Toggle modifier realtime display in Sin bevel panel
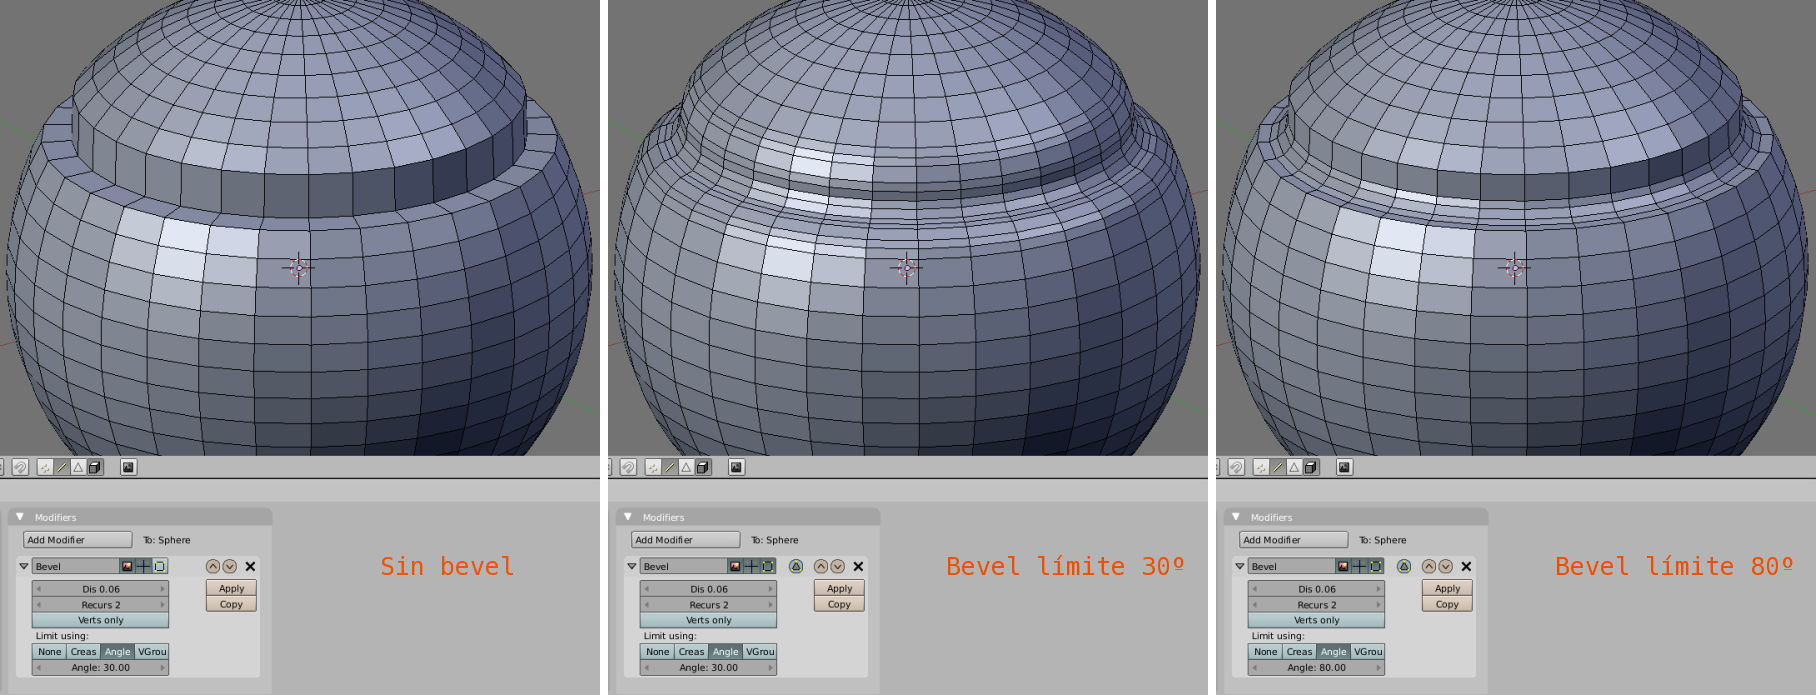1816x695 pixels. pos(143,566)
